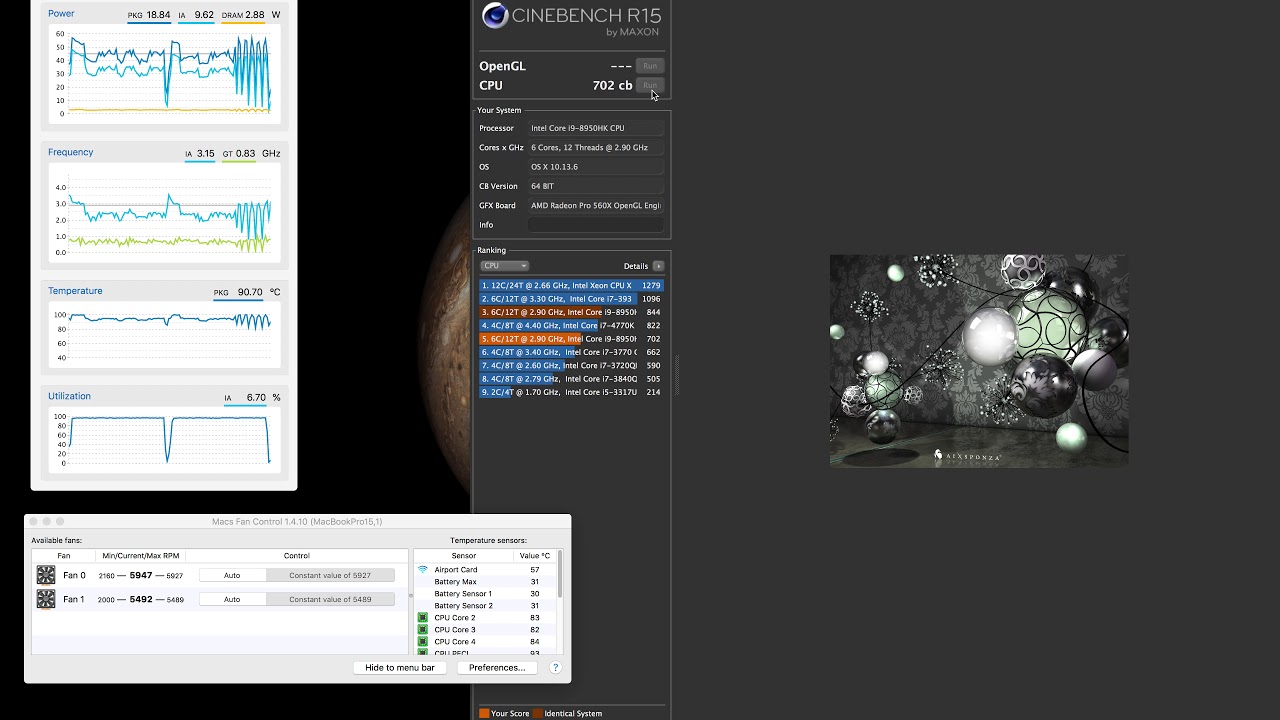The width and height of the screenshot is (1280, 720).
Task: Click the IA 3.15 frequency readout
Action: coord(200,154)
